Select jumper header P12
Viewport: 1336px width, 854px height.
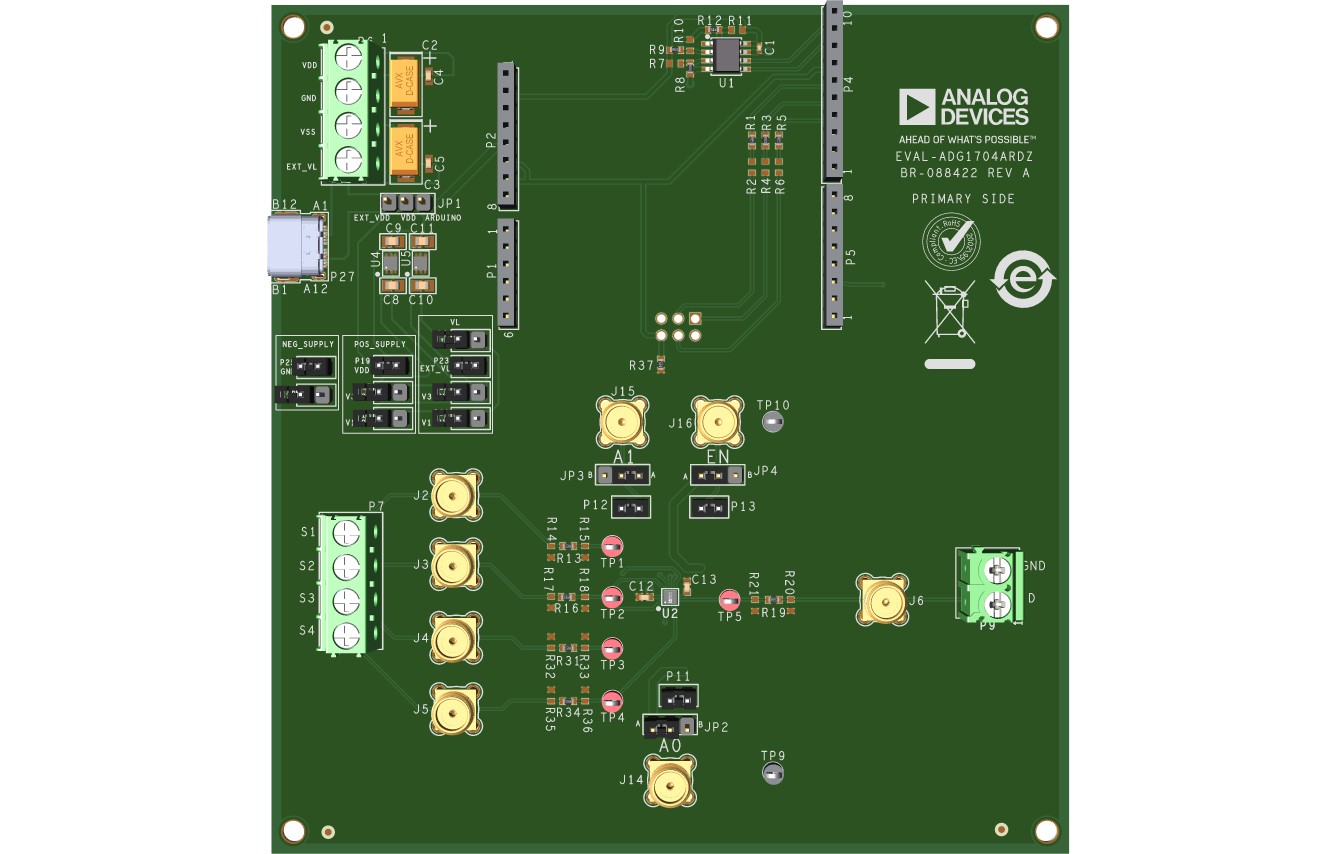click(630, 508)
